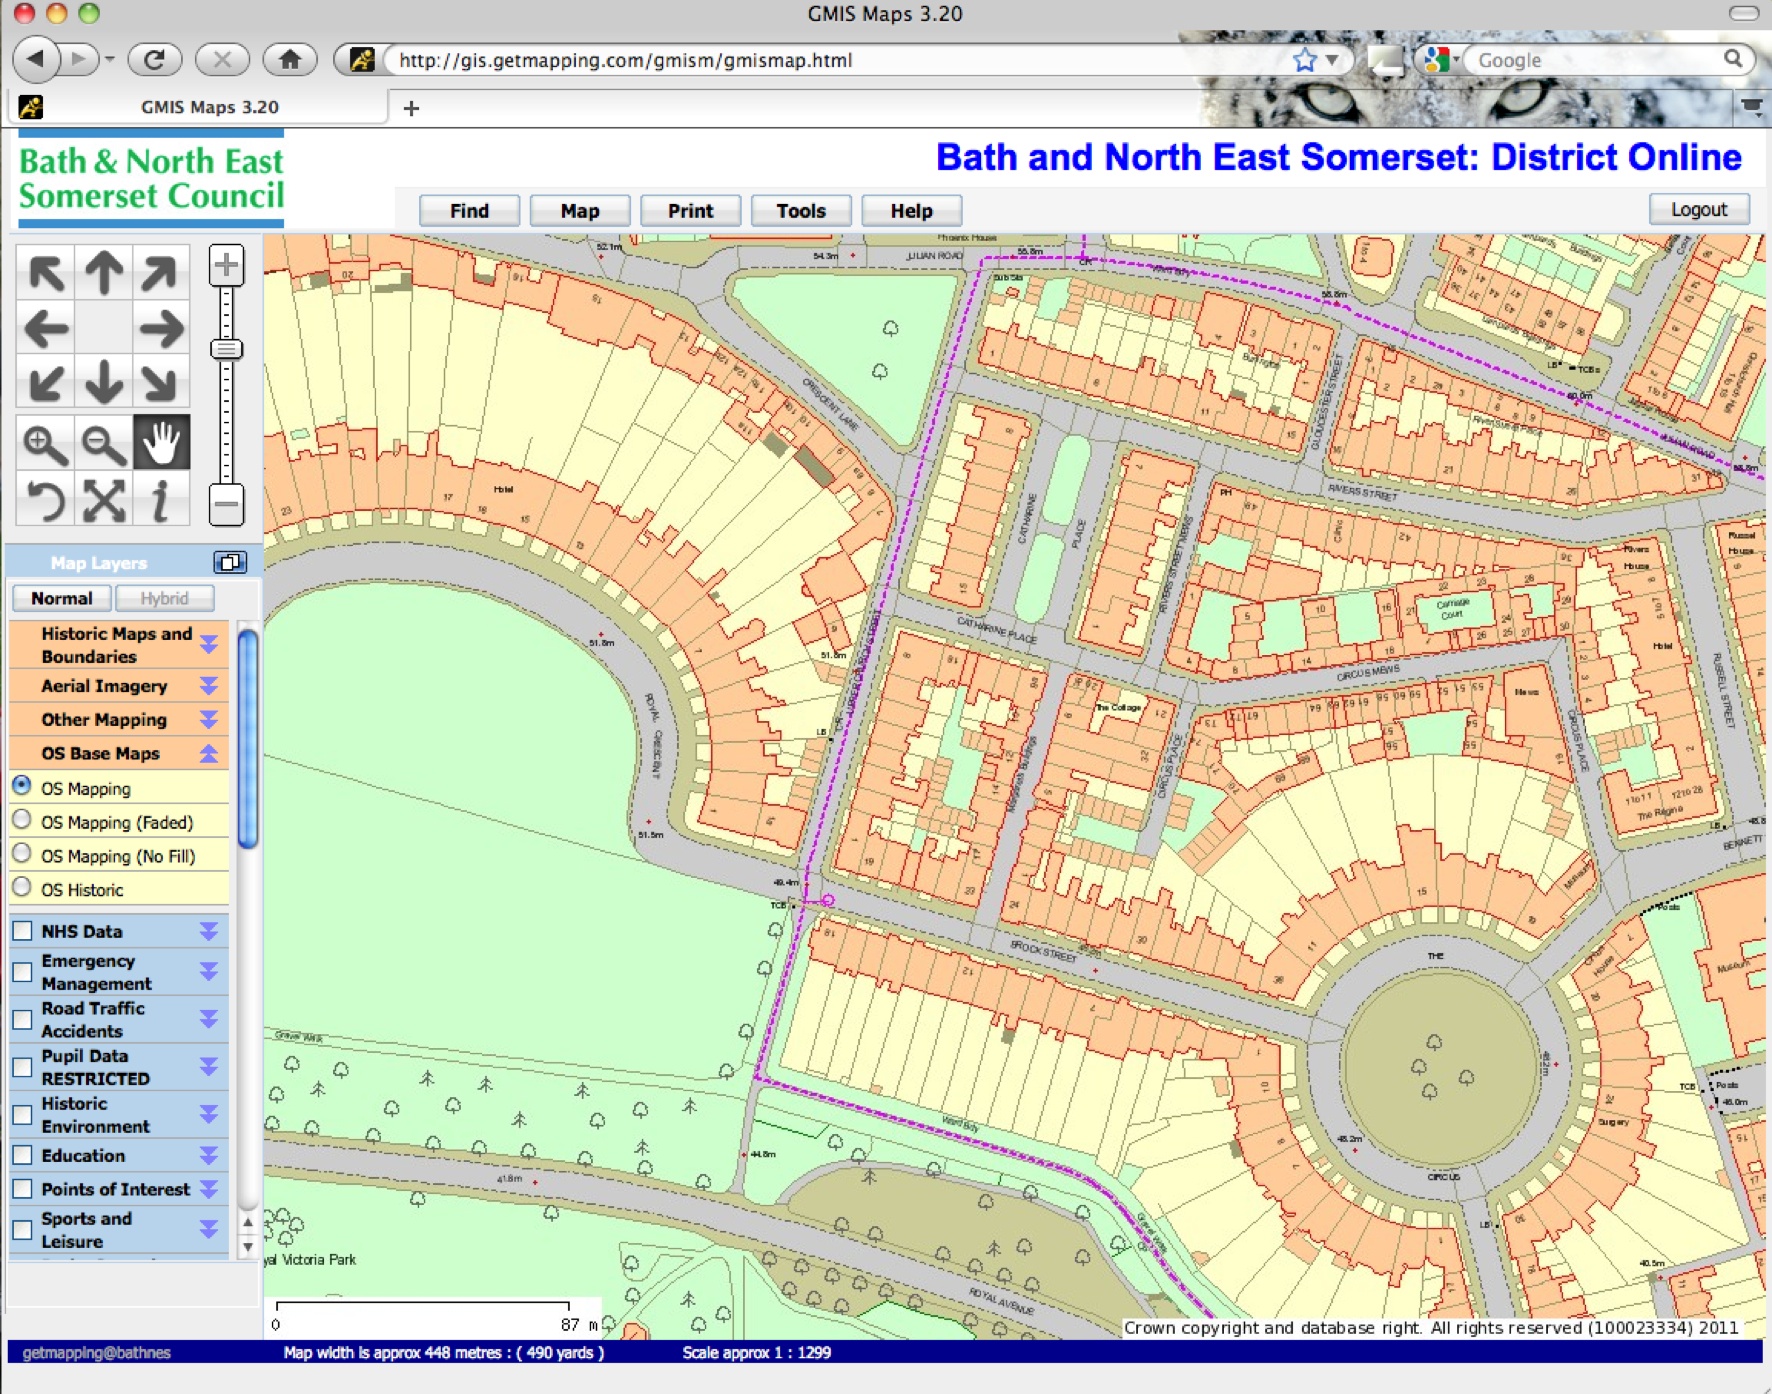
Task: Click the browser stop loading button
Action: click(x=222, y=60)
